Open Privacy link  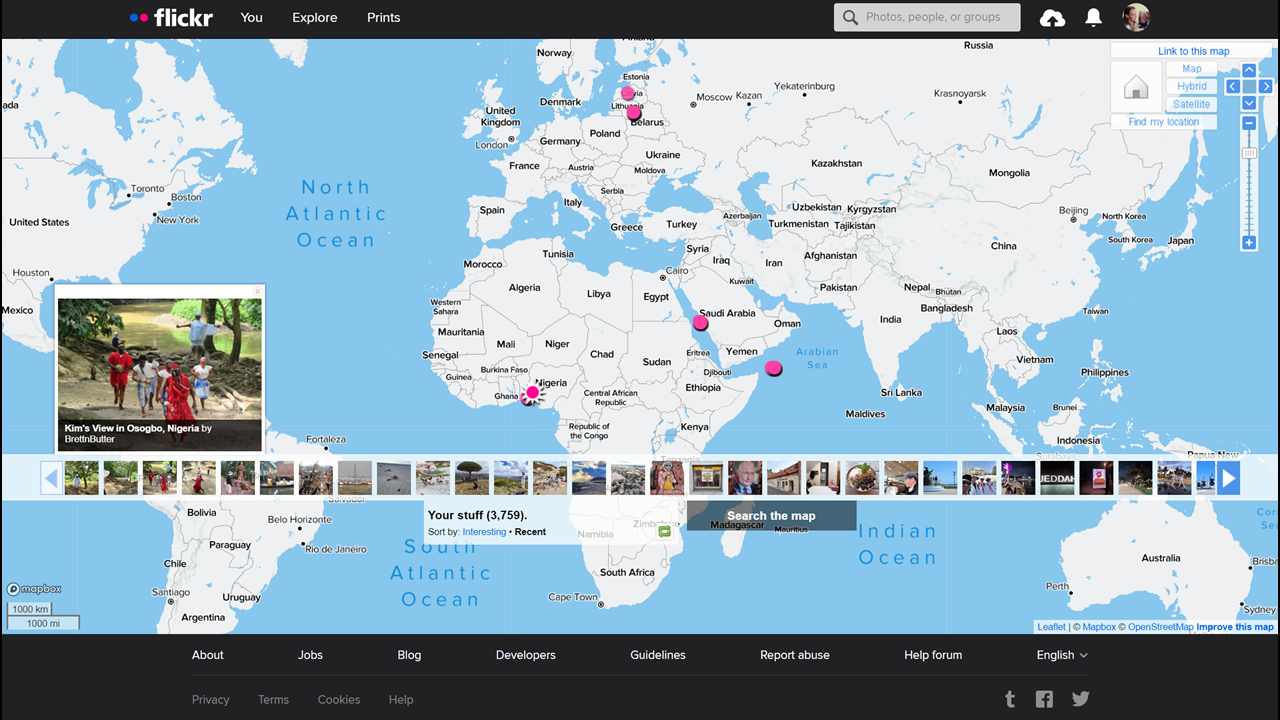[x=211, y=700]
